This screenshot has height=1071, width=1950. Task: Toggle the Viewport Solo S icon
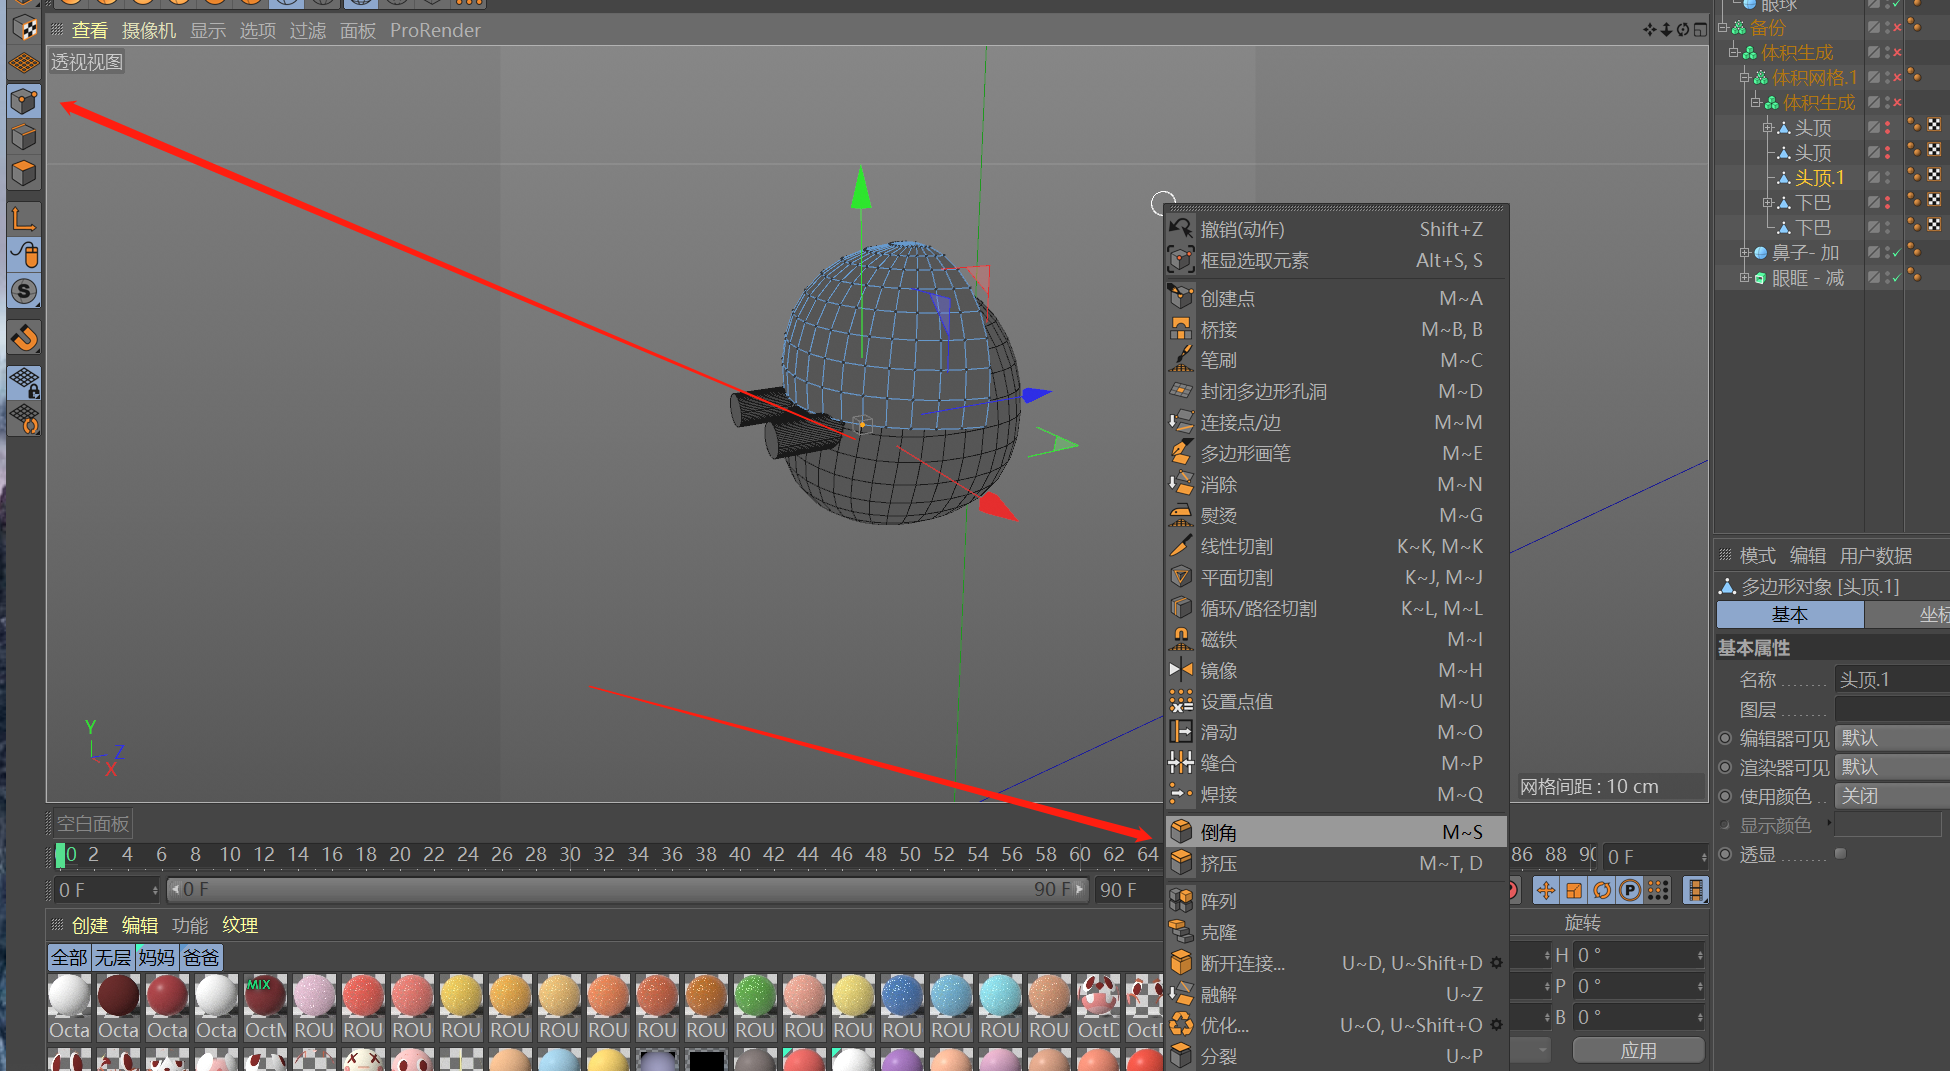pyautogui.click(x=24, y=291)
